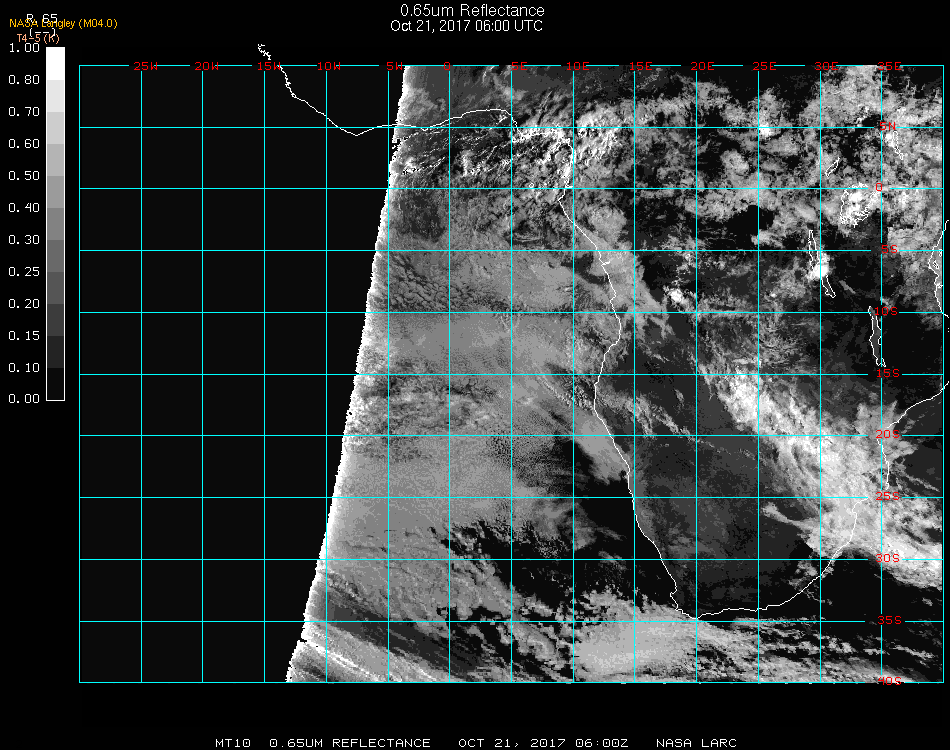Click the 30S latitude label
This screenshot has width=950, height=750.
coord(887,558)
